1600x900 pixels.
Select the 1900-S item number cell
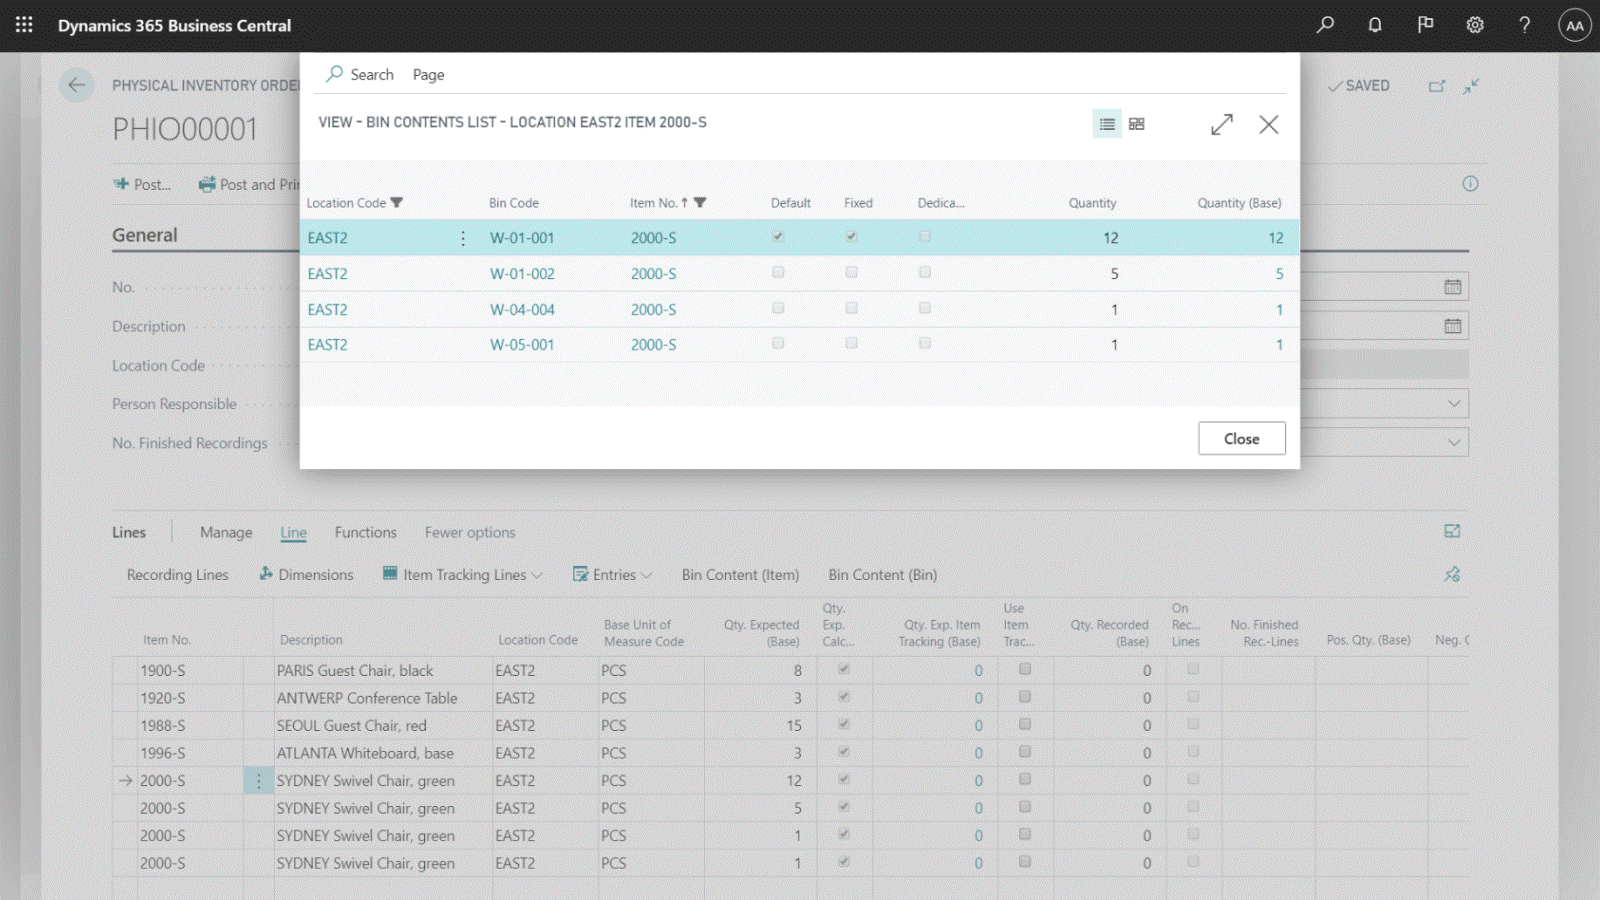click(x=162, y=671)
